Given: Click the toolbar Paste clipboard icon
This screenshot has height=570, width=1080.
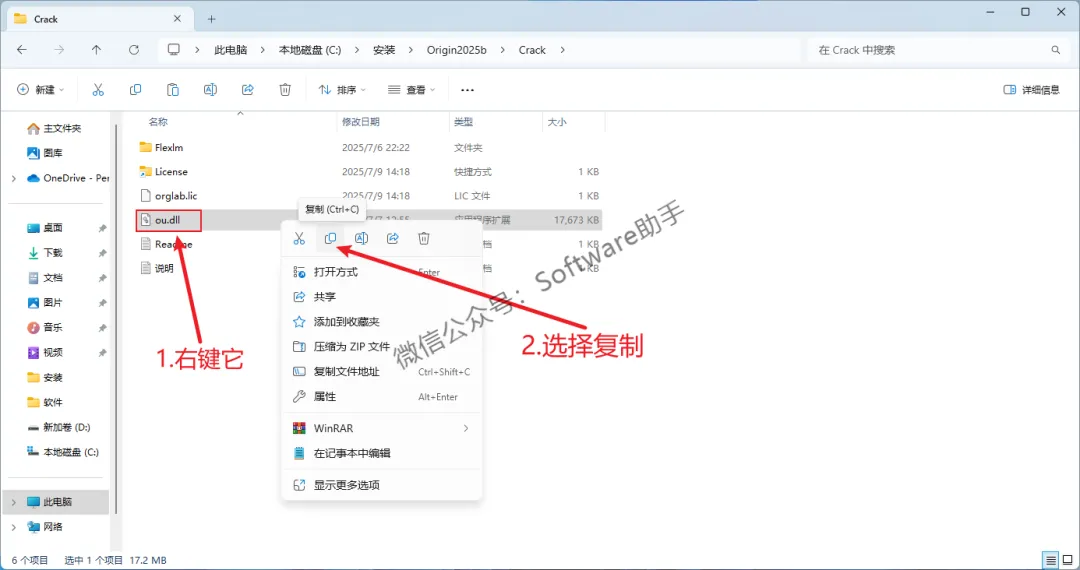Looking at the screenshot, I should 173,89.
